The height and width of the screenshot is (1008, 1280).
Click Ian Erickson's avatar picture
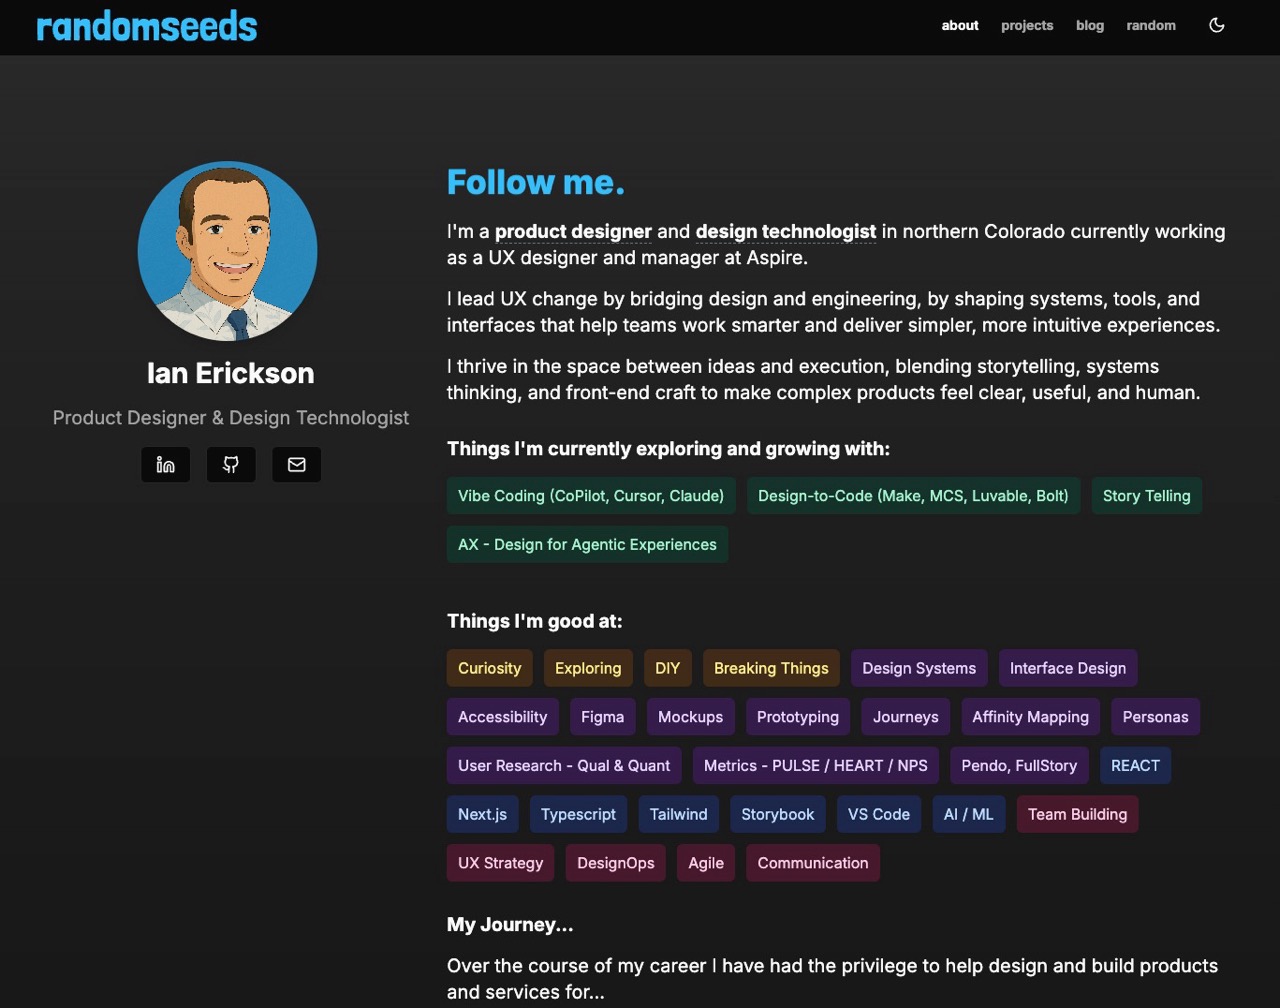(x=228, y=251)
